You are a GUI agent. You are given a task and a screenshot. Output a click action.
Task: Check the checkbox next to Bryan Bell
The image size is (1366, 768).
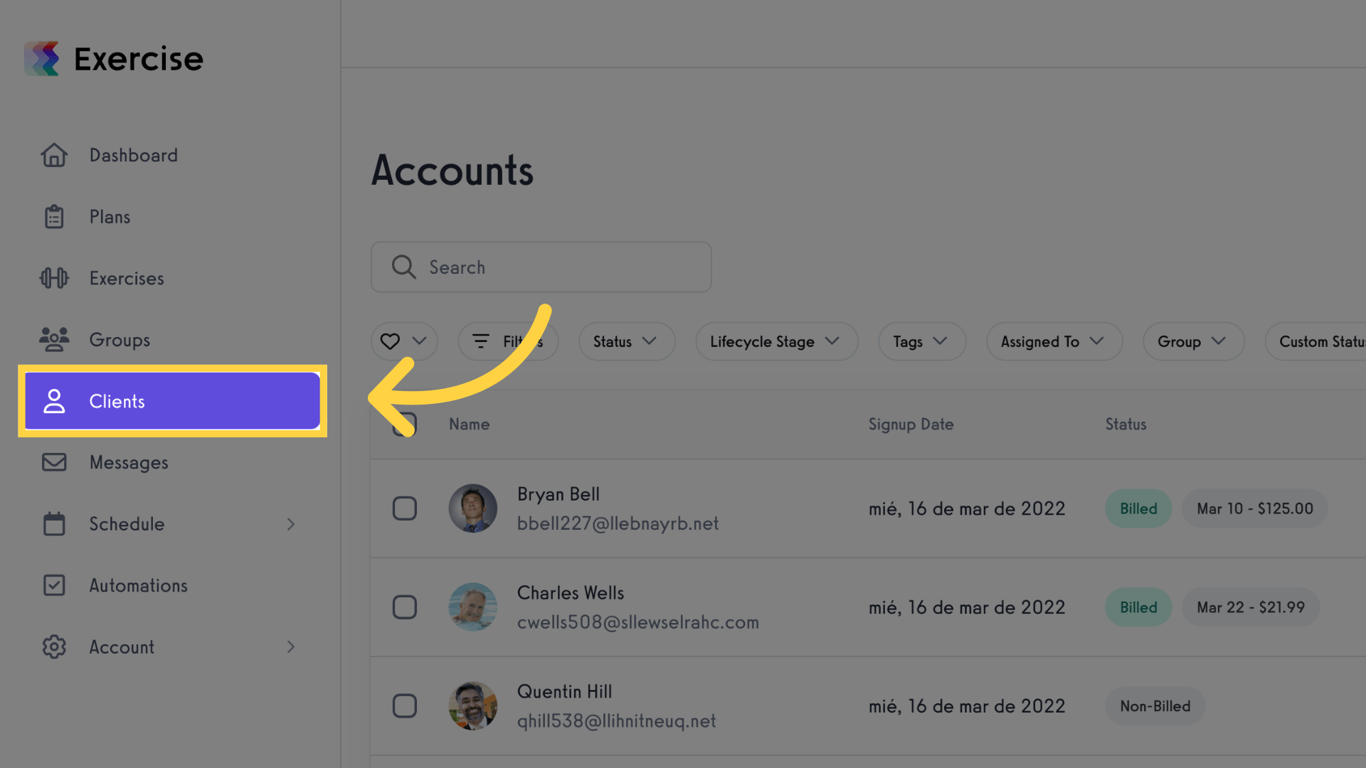405,508
